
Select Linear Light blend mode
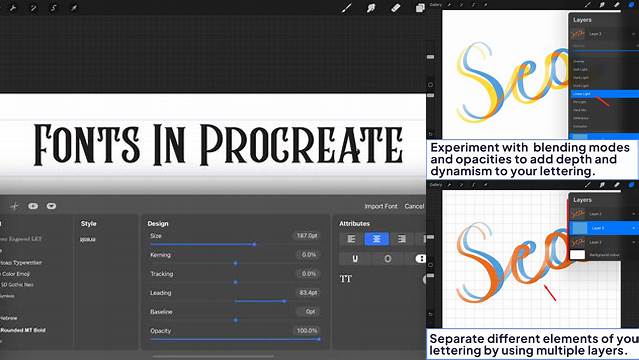click(x=604, y=94)
